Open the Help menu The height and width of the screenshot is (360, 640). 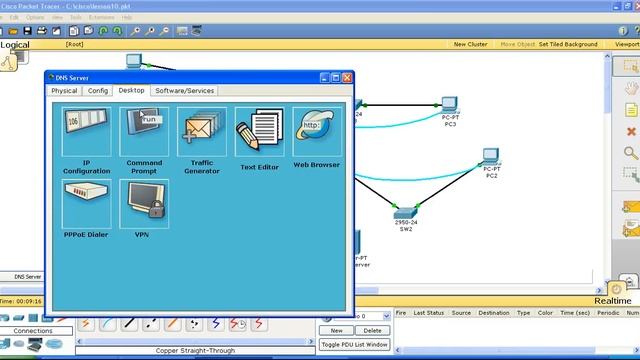(x=127, y=18)
